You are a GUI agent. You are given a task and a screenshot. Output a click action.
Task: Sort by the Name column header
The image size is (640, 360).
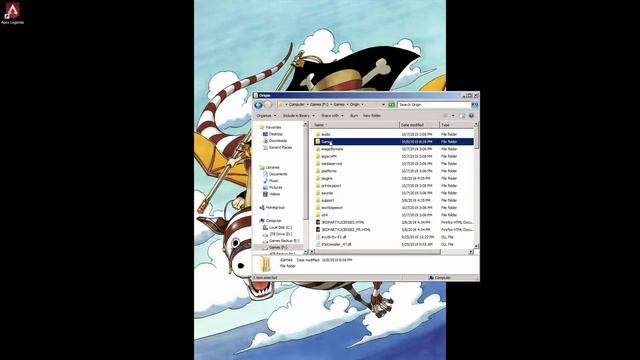[354, 125]
